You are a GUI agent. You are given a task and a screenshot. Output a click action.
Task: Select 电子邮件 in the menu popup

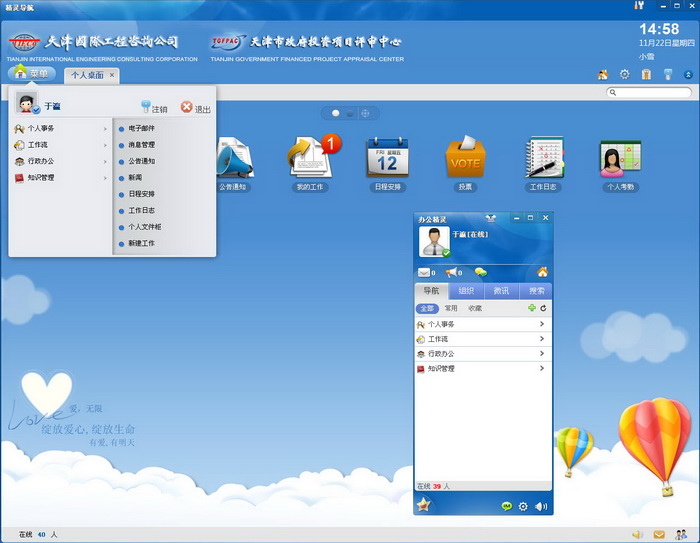[x=141, y=129]
